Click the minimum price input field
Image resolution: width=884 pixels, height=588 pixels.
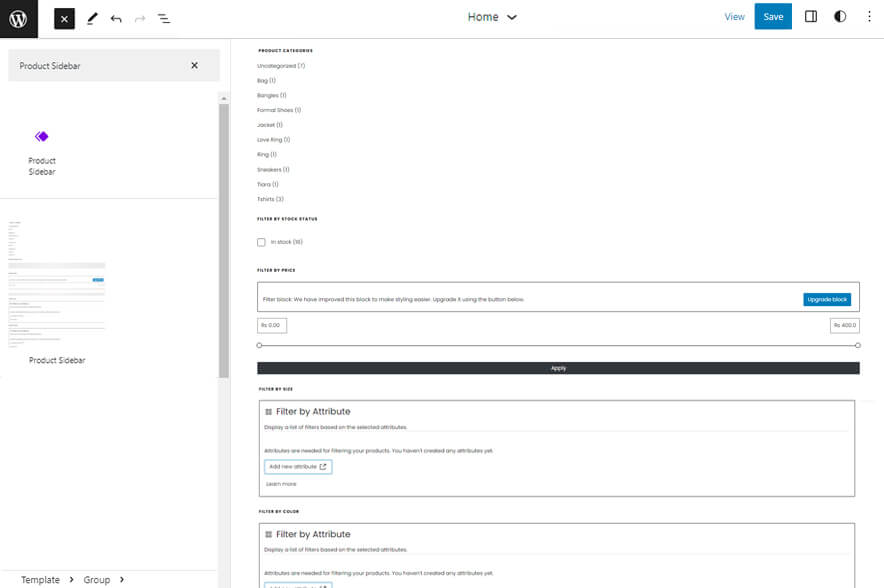click(x=270, y=325)
